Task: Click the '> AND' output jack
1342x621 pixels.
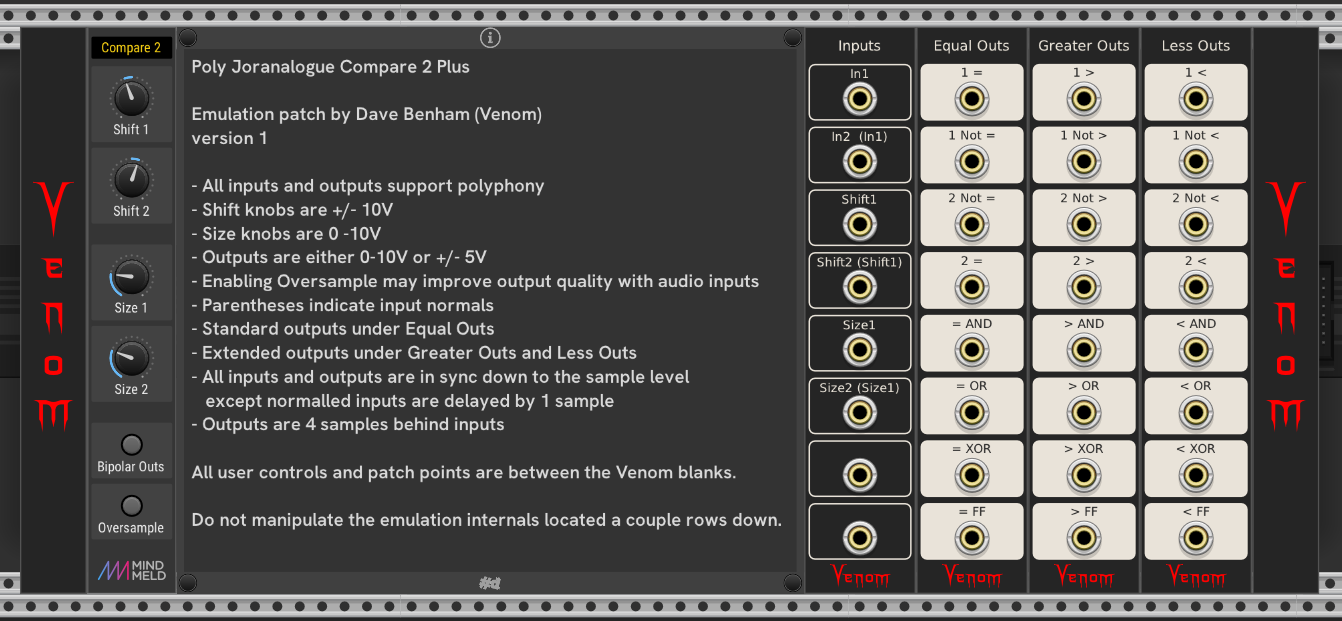Action: (x=1083, y=351)
